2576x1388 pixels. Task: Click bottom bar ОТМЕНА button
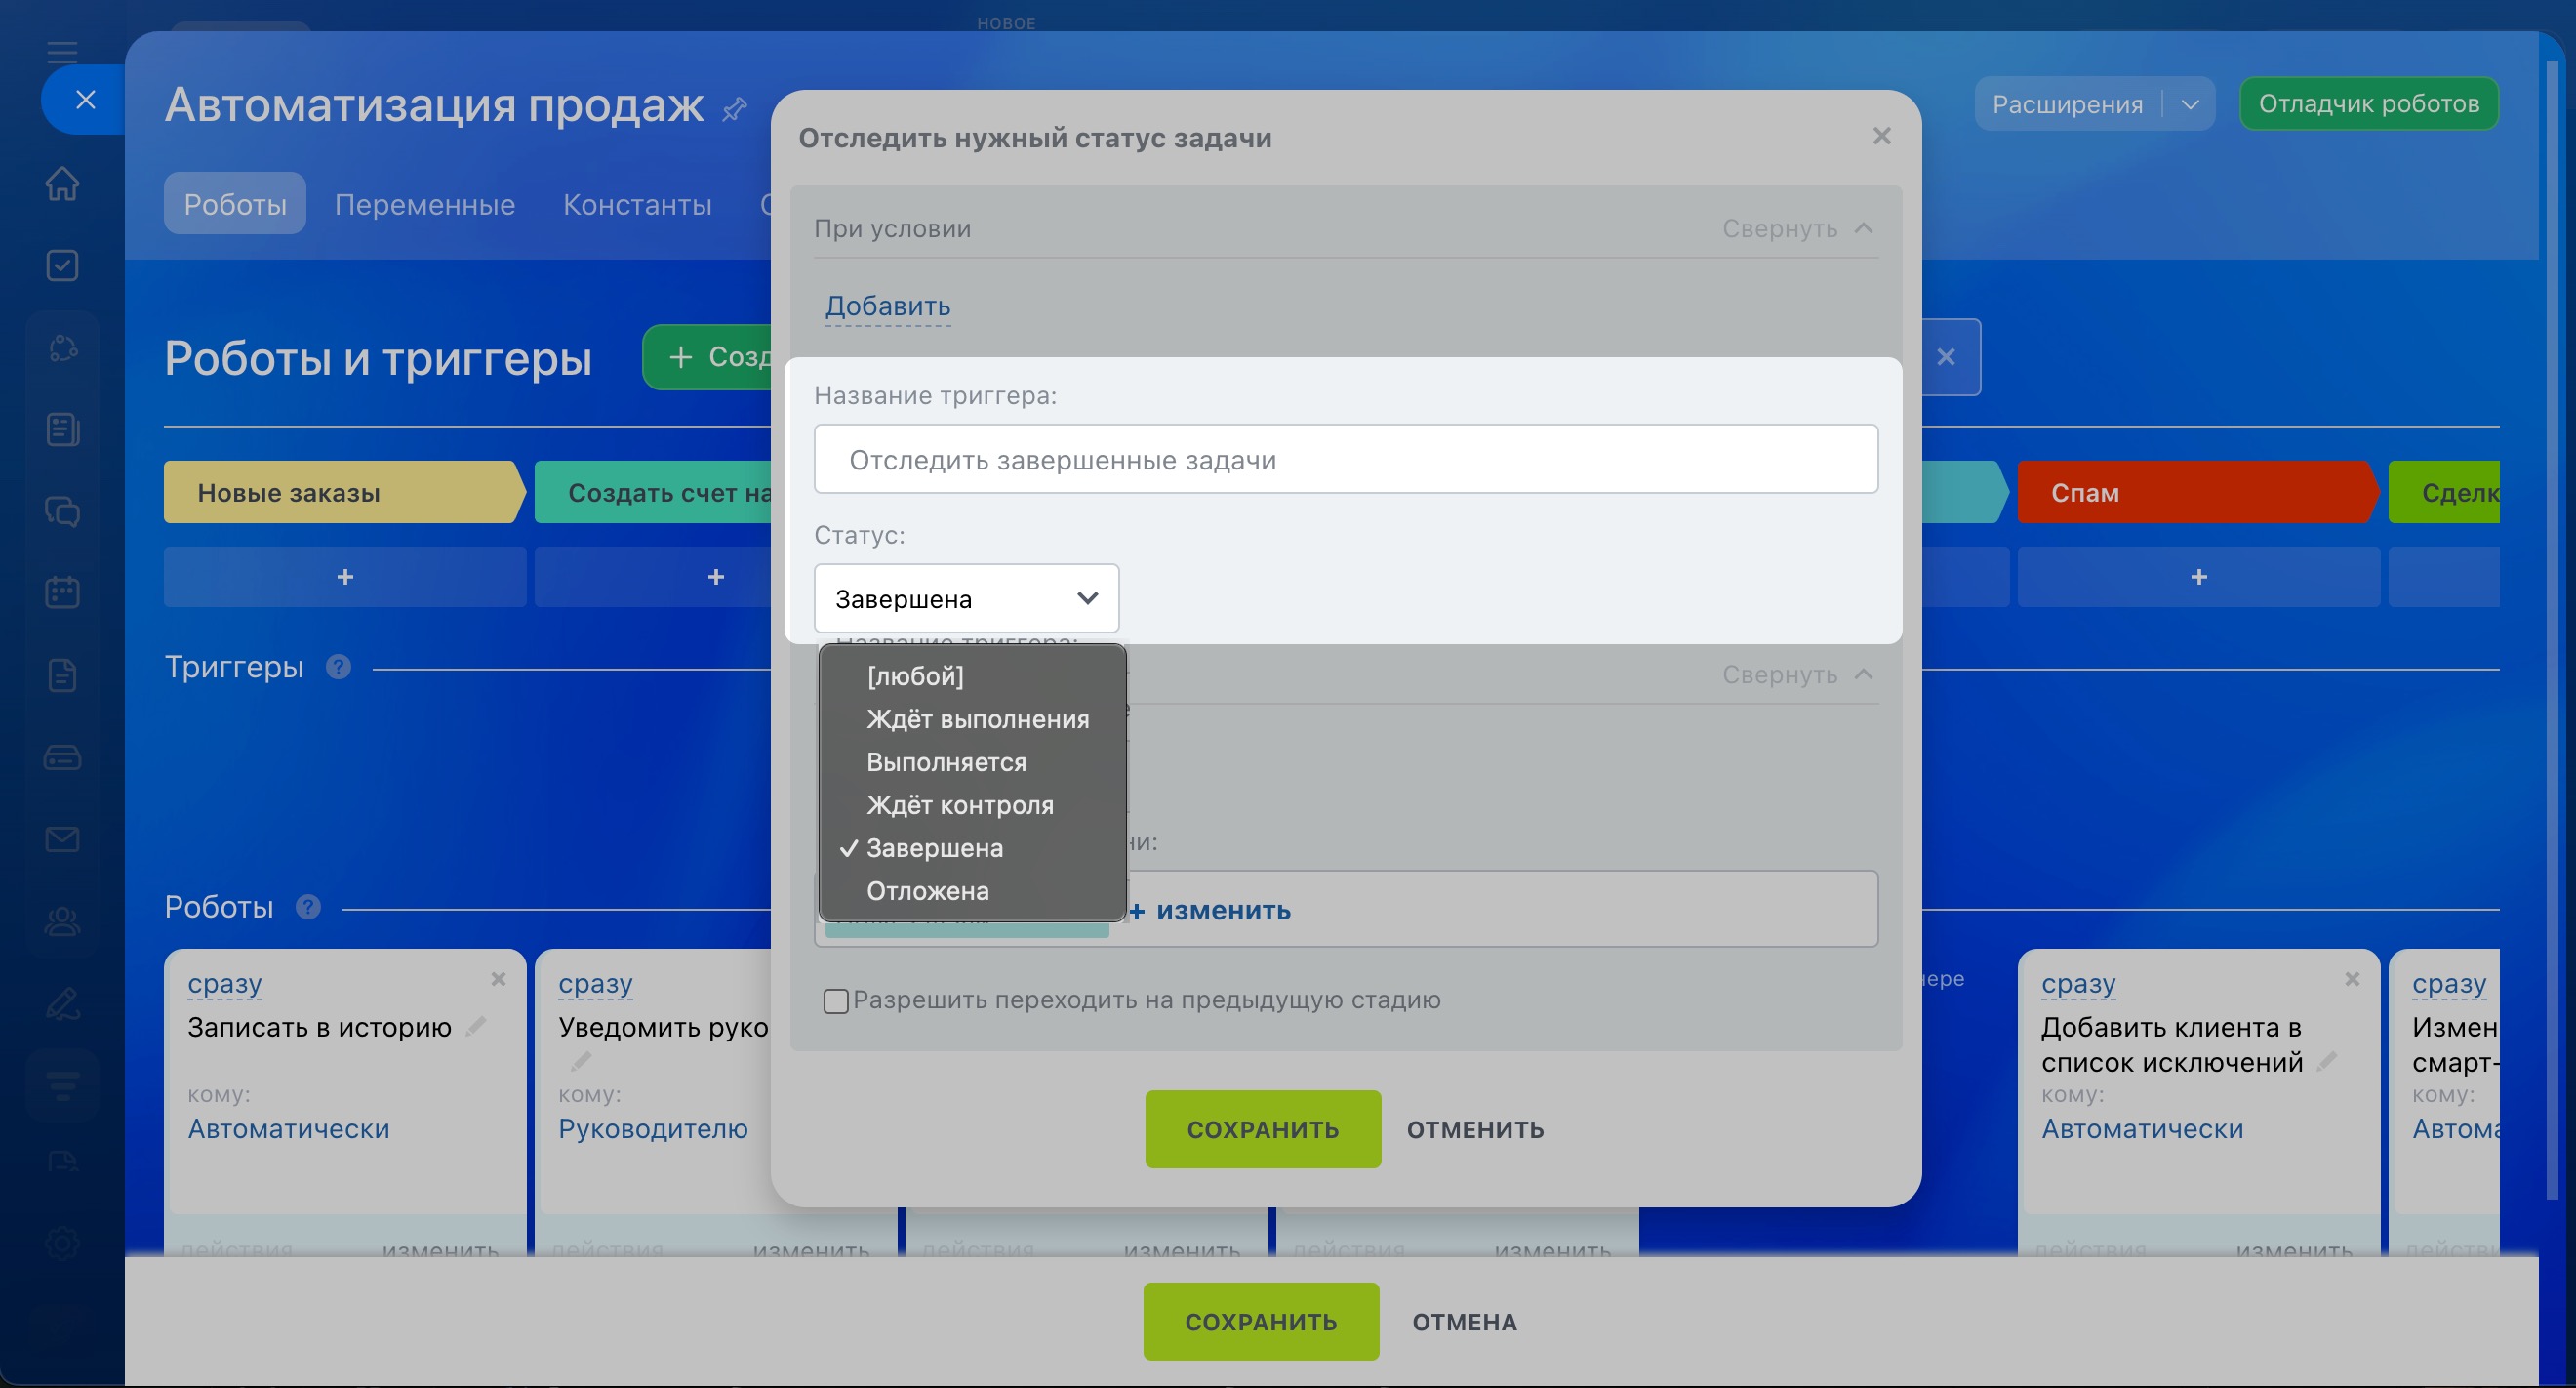click(1464, 1321)
